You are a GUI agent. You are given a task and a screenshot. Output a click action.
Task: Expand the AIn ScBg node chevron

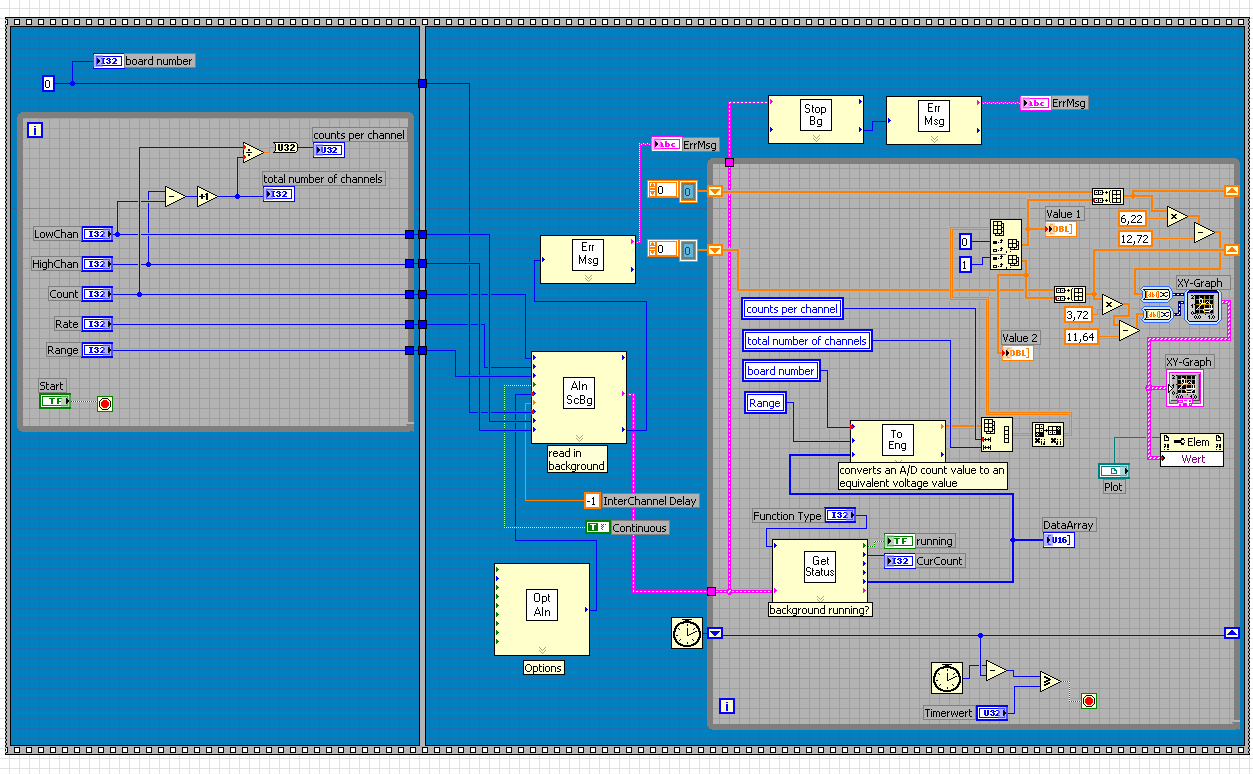pyautogui.click(x=579, y=438)
